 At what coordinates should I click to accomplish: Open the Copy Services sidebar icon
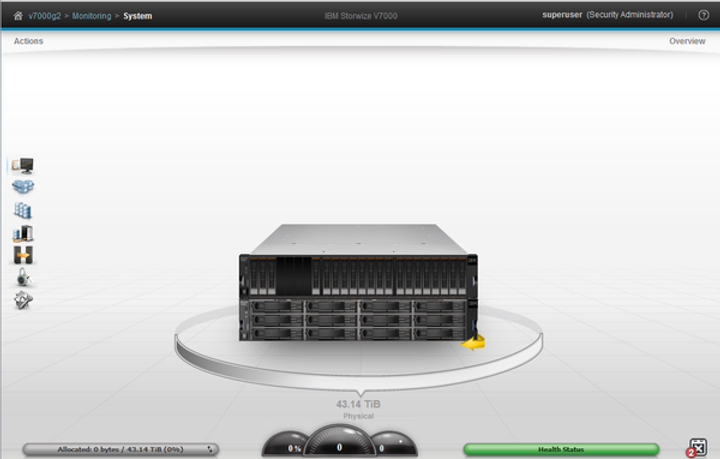(x=23, y=255)
